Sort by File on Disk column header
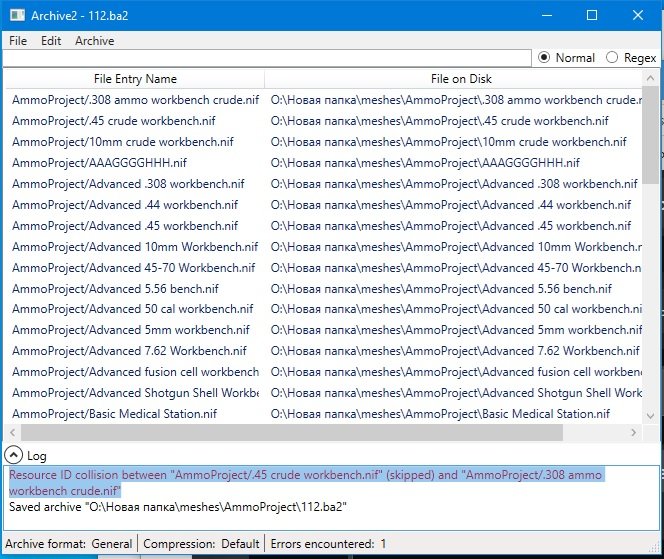 (461, 79)
